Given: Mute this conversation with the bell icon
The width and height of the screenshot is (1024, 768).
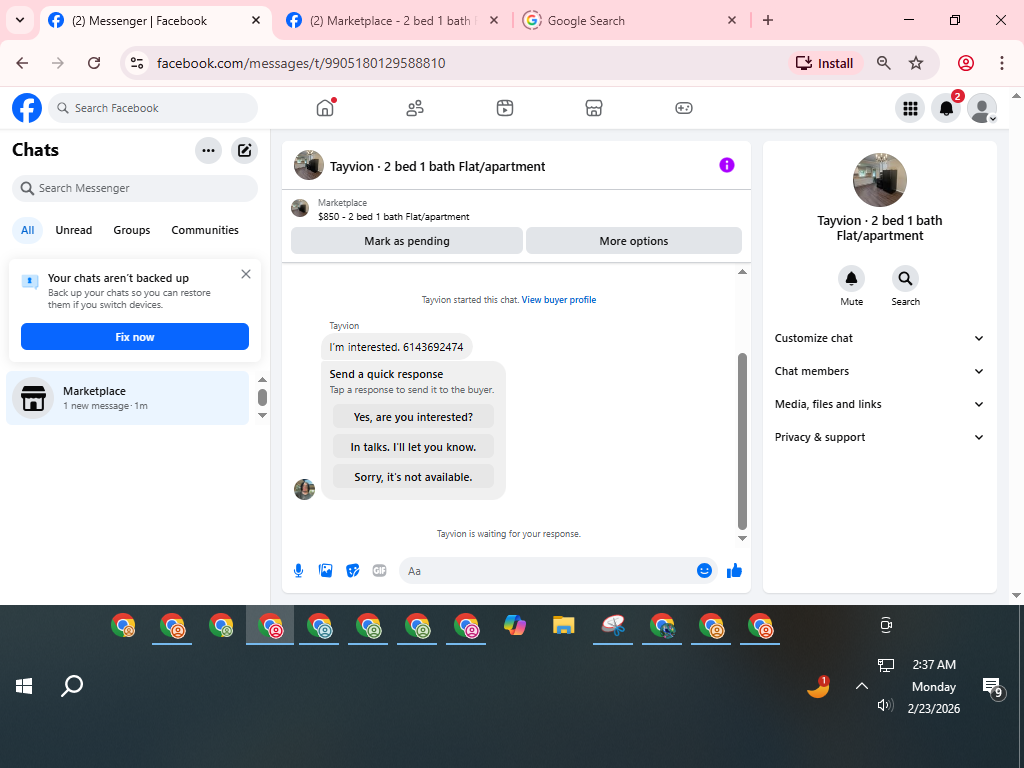Looking at the screenshot, I should pyautogui.click(x=852, y=279).
